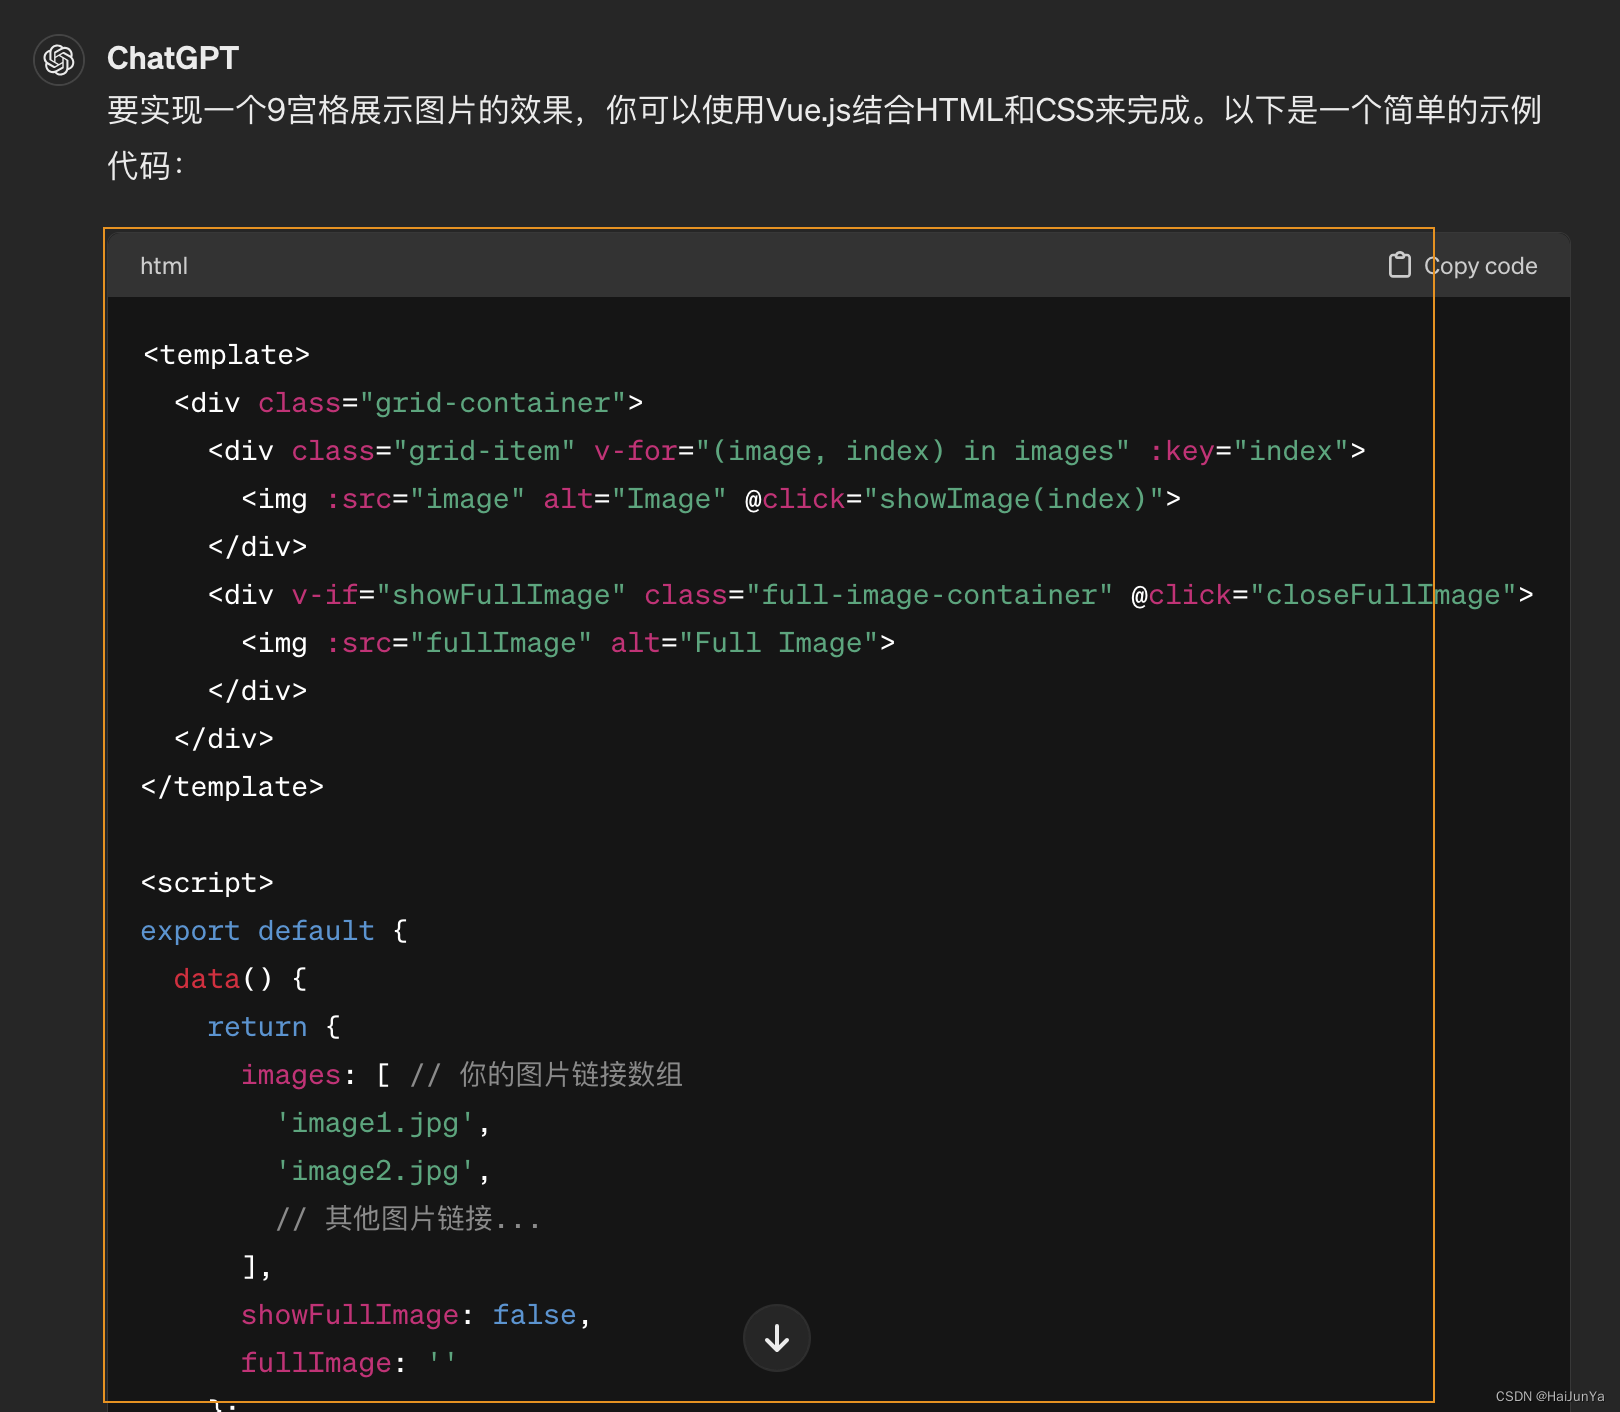Click the clipboard copy icon

coord(1400,265)
